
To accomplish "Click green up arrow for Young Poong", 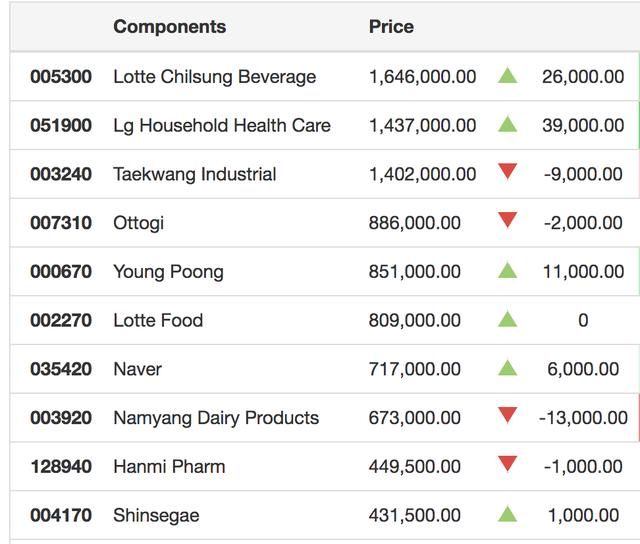I will [508, 271].
